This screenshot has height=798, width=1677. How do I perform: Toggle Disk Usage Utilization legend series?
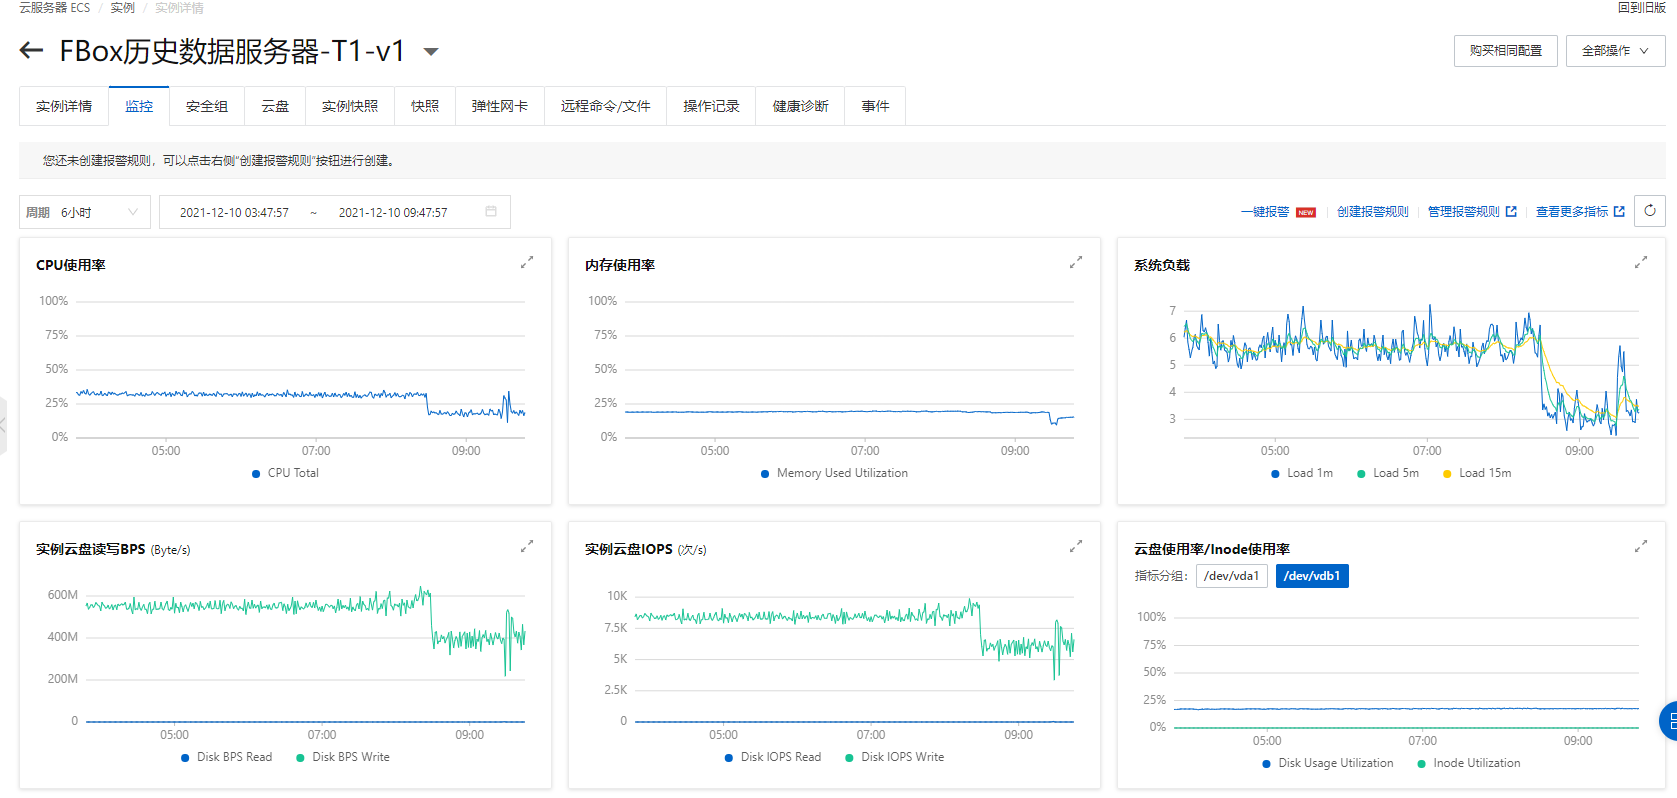coord(1328,763)
